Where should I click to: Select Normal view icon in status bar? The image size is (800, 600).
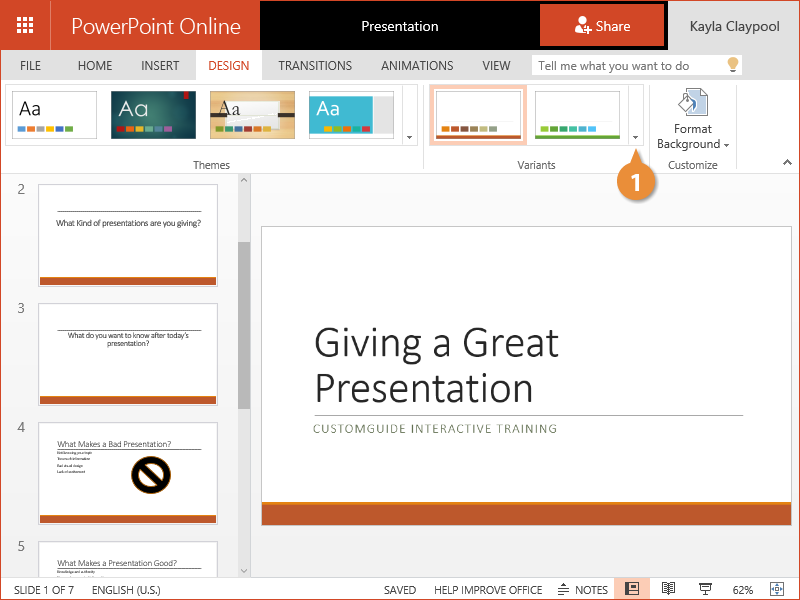(632, 589)
